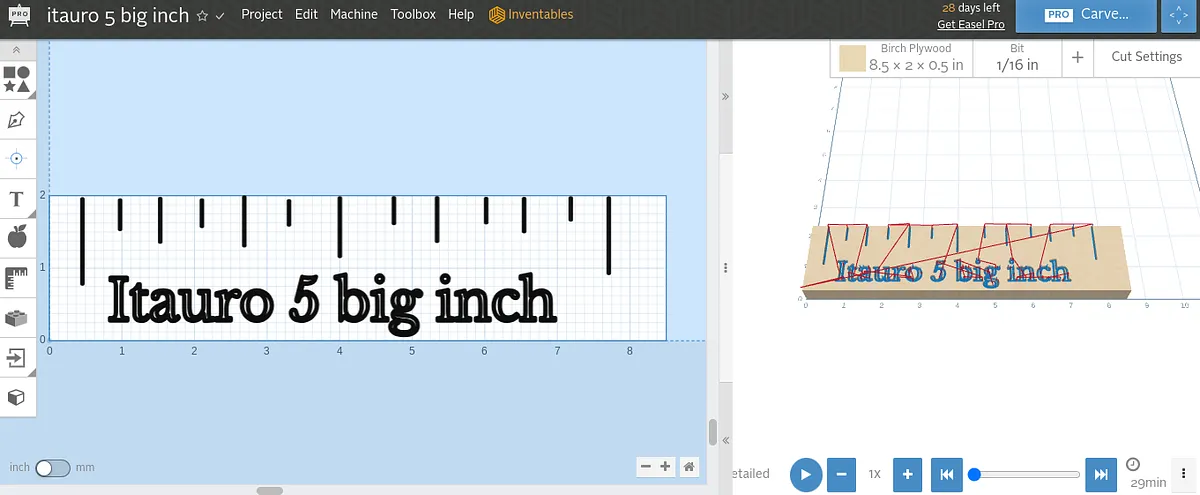Expand the preview pane divider arrows

tap(725, 96)
